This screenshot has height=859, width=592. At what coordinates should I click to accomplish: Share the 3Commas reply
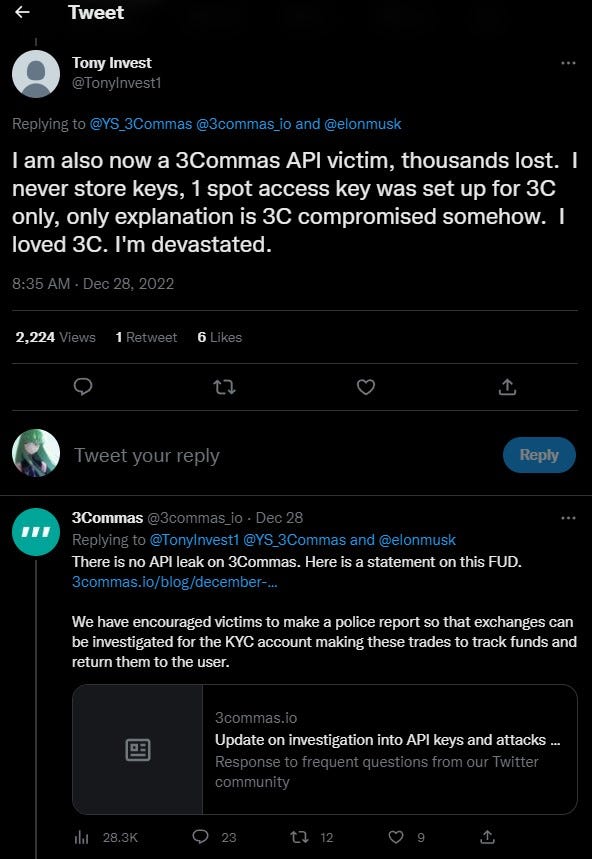[488, 837]
